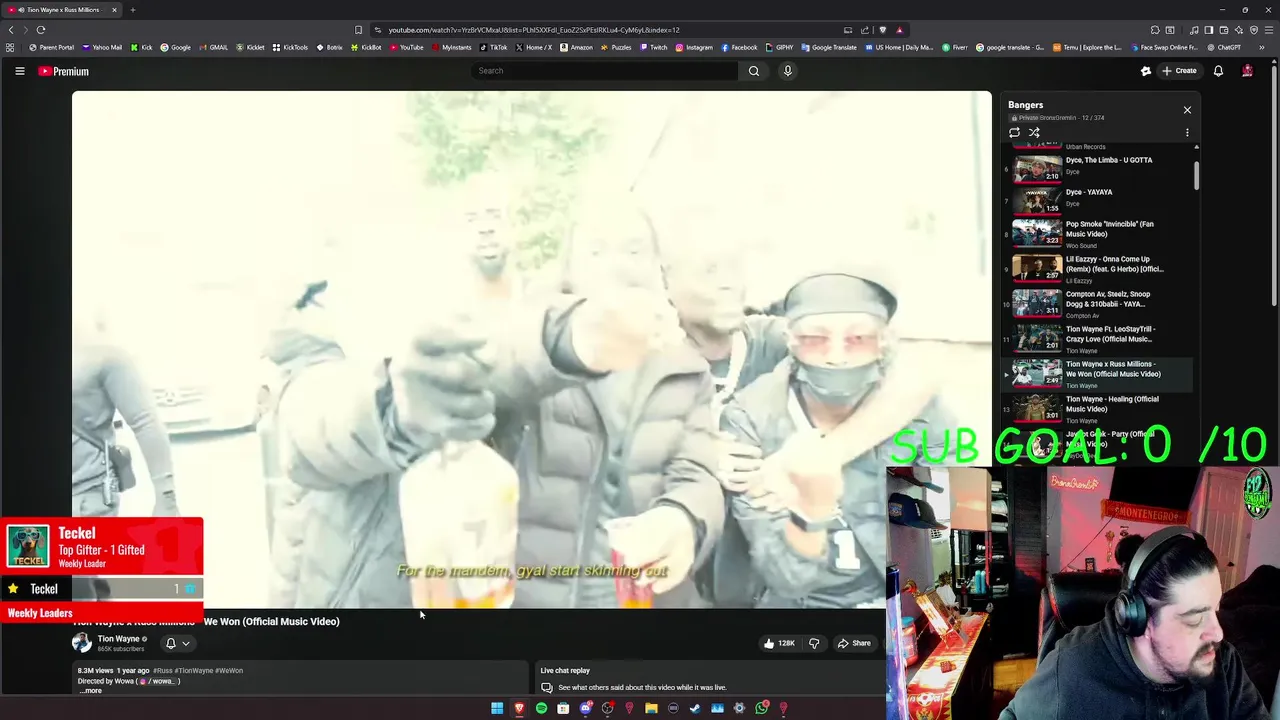Open the Twitch bookmark
This screenshot has width=1280, height=720.
coord(653,47)
